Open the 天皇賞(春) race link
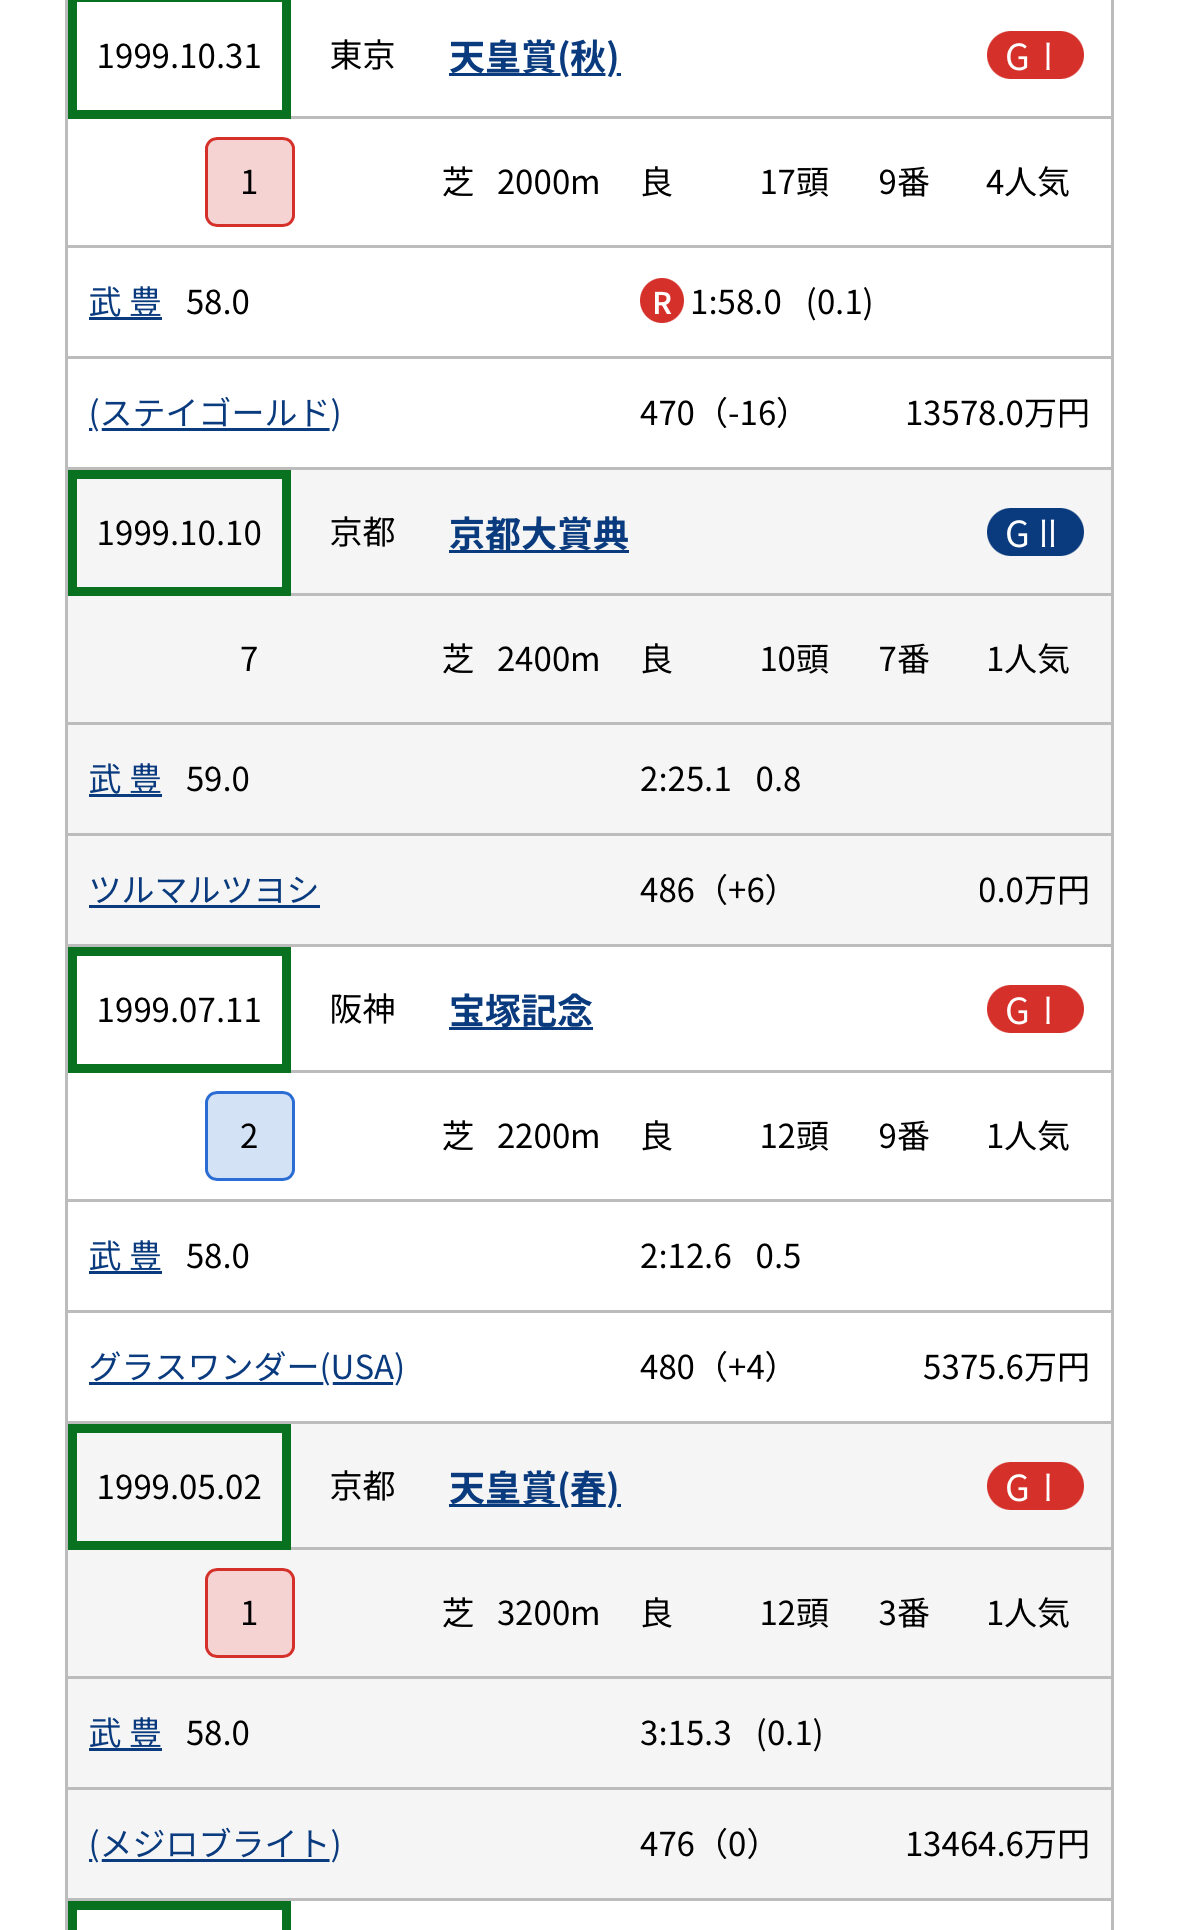The width and height of the screenshot is (1179, 1930). [534, 1489]
